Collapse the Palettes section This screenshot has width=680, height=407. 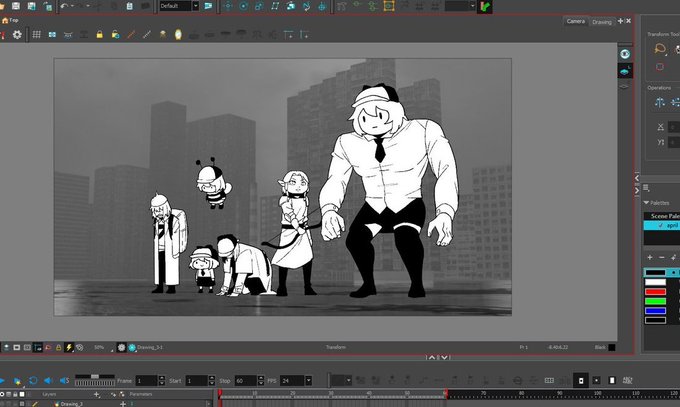click(646, 203)
